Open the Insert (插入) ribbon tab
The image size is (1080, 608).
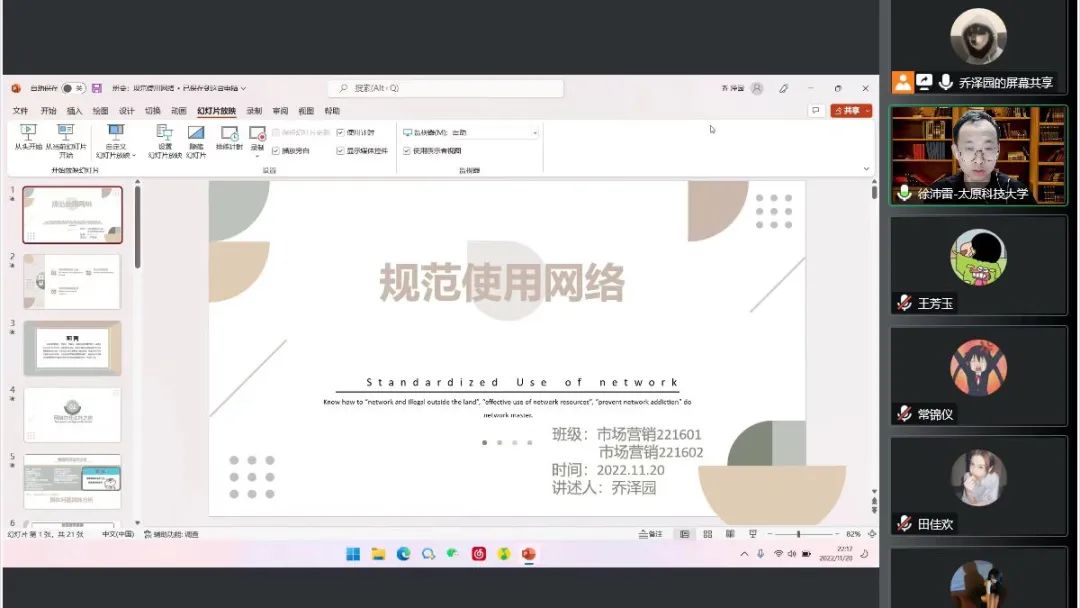[74, 111]
